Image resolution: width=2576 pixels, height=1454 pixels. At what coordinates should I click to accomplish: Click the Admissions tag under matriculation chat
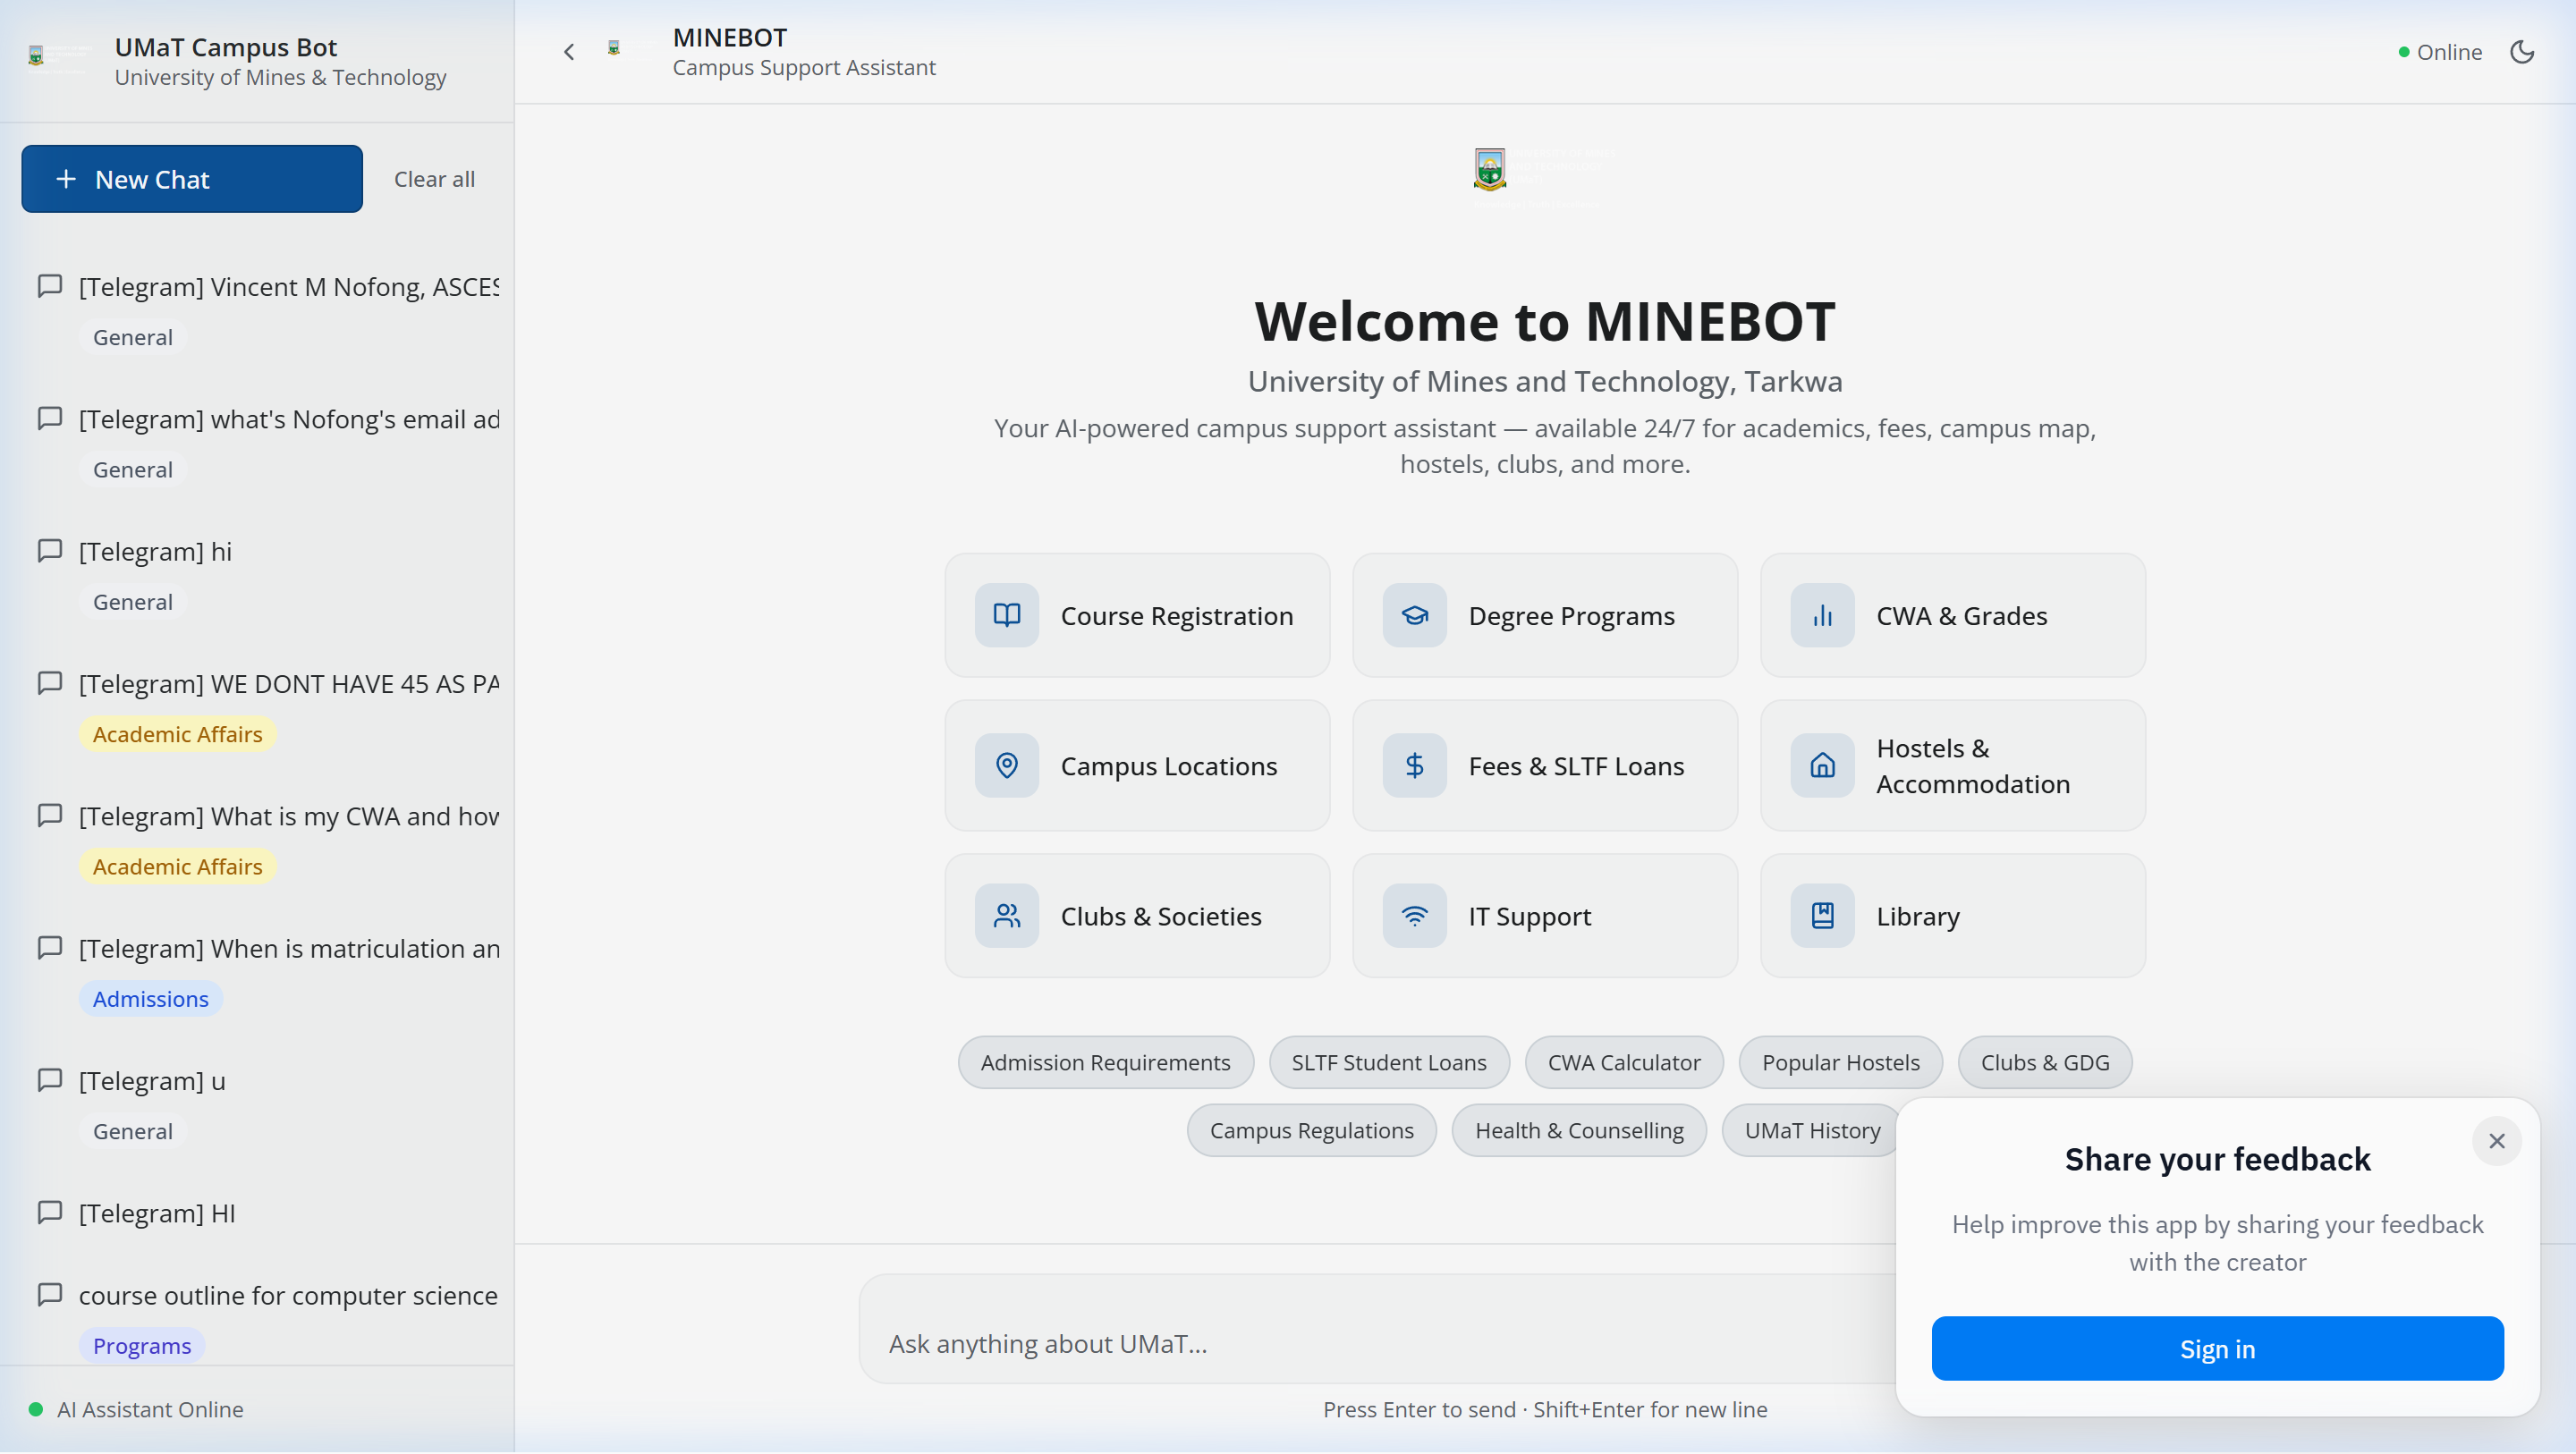(x=151, y=998)
